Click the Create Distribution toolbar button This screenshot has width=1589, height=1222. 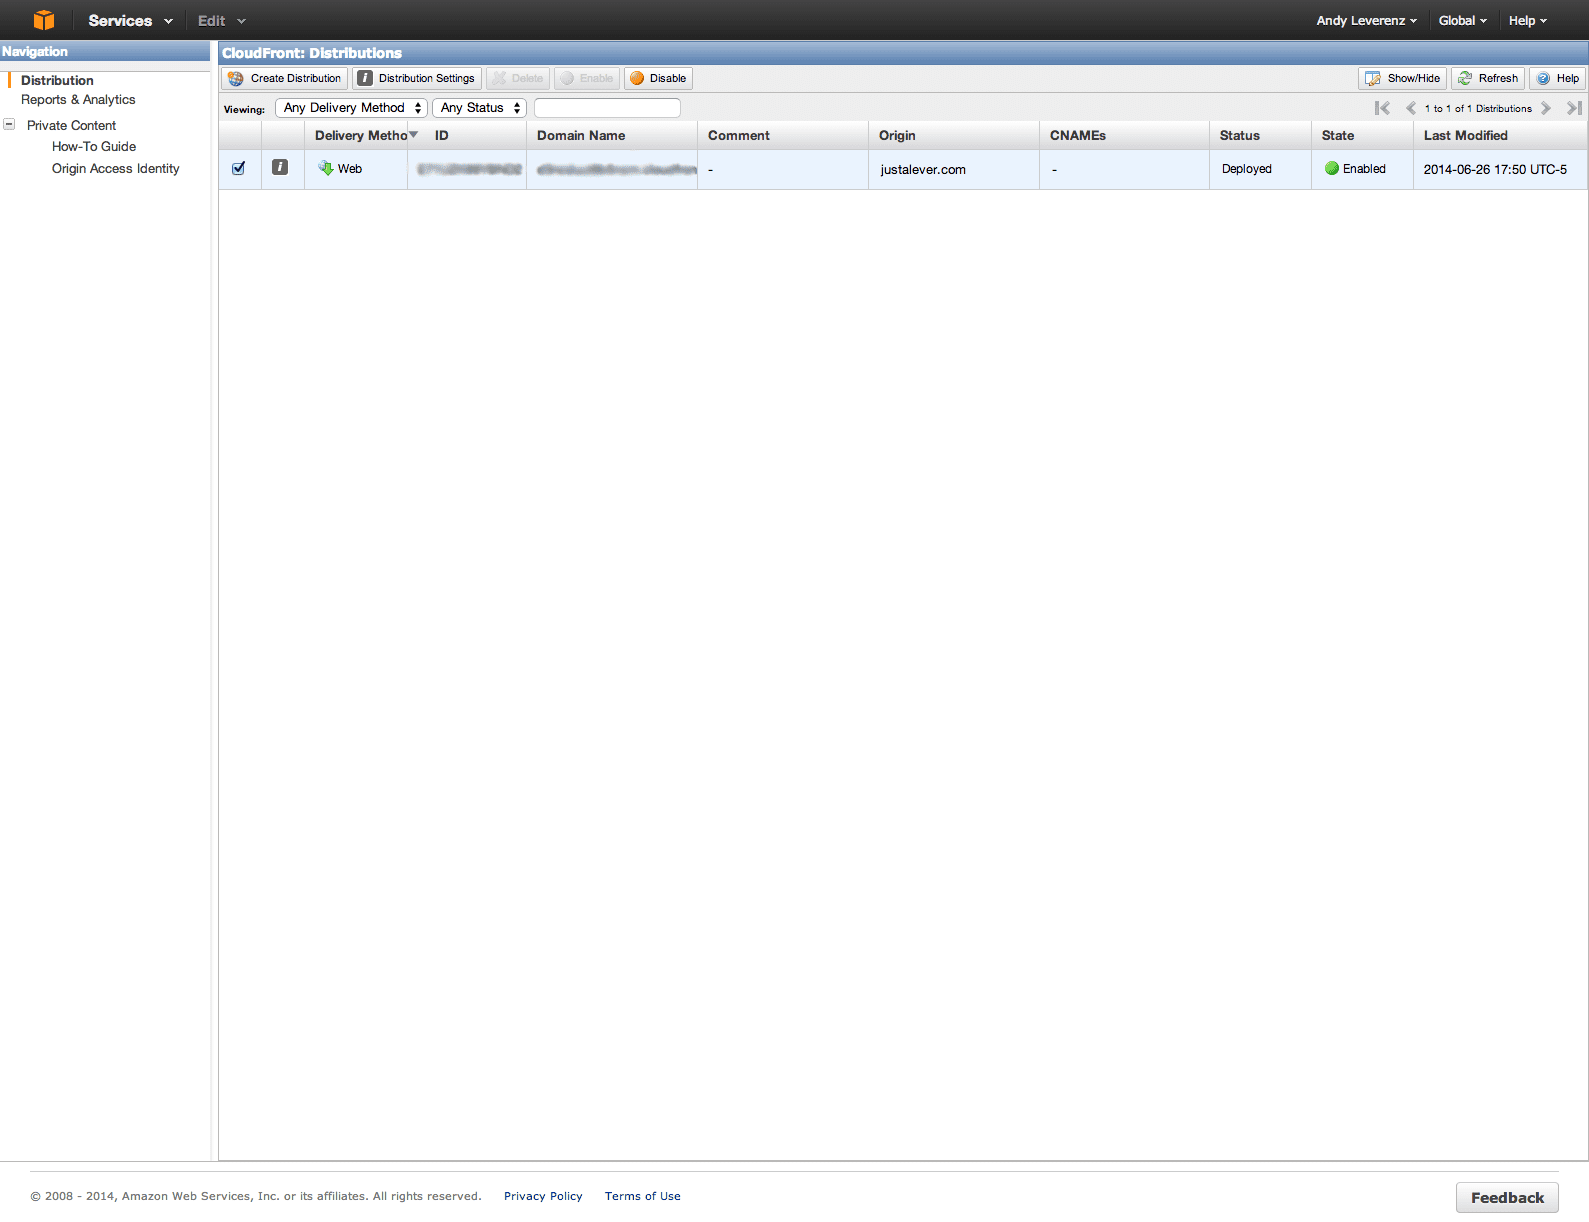pyautogui.click(x=285, y=78)
